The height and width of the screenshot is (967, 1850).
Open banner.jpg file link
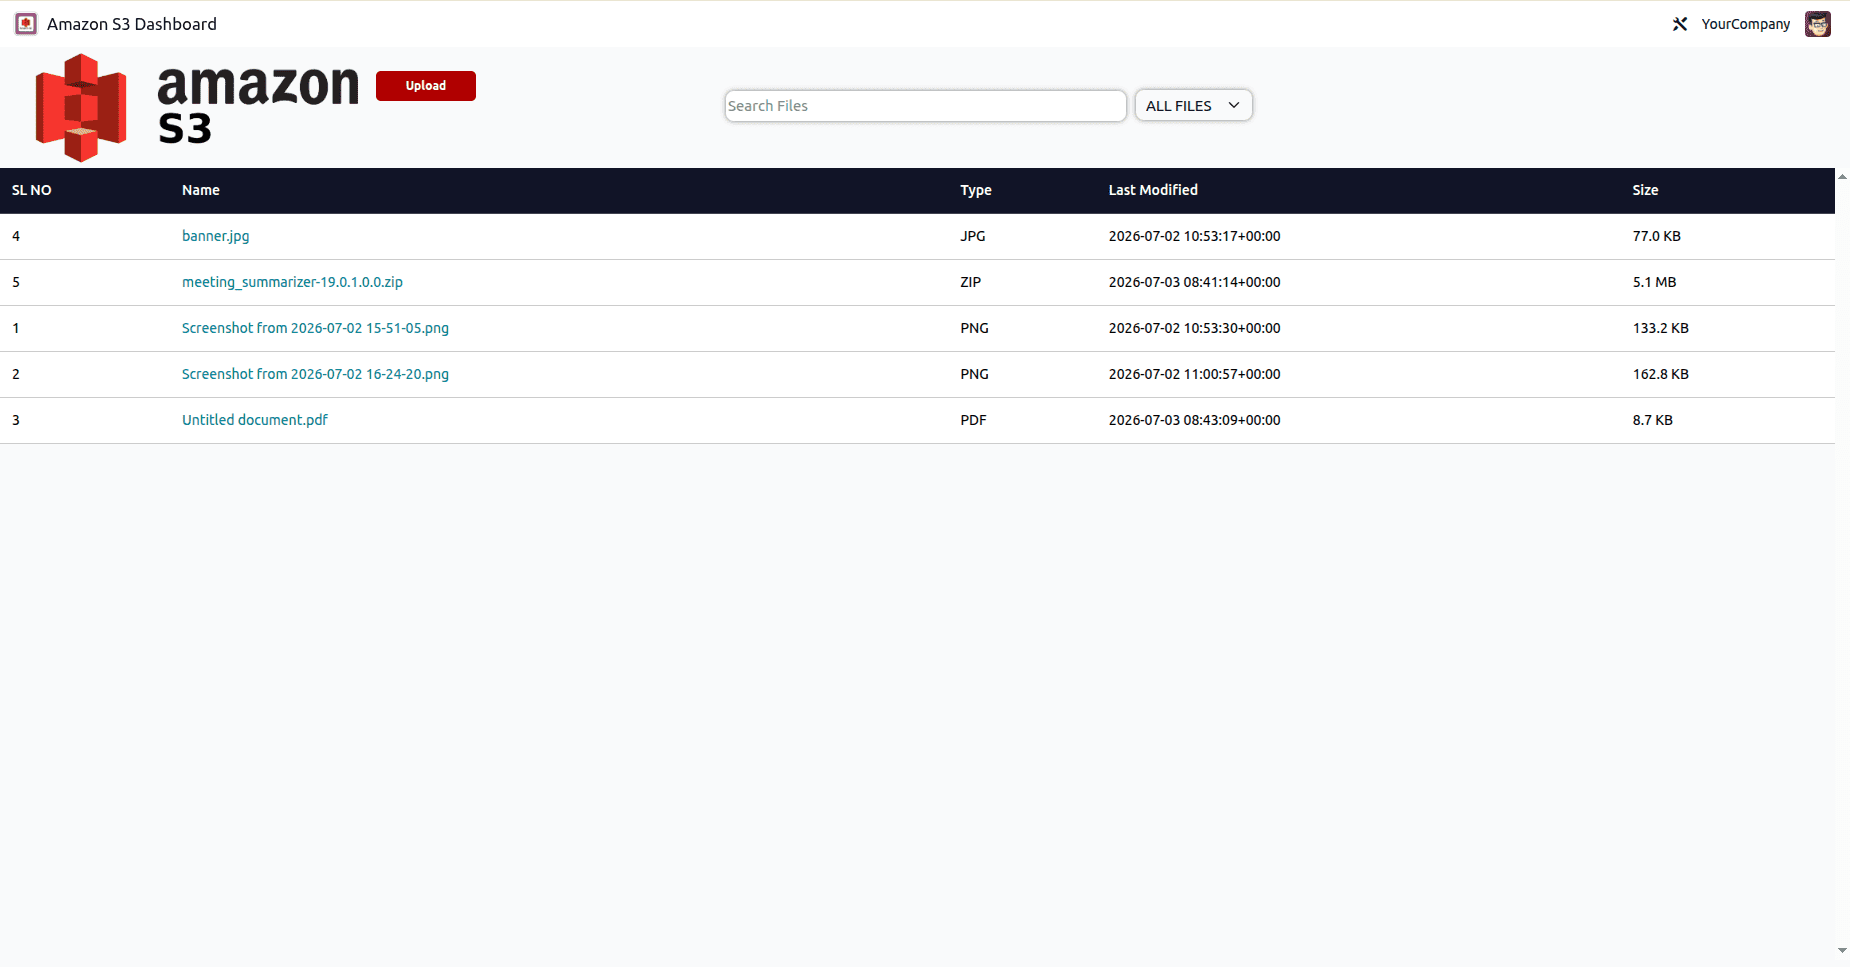pyautogui.click(x=216, y=236)
